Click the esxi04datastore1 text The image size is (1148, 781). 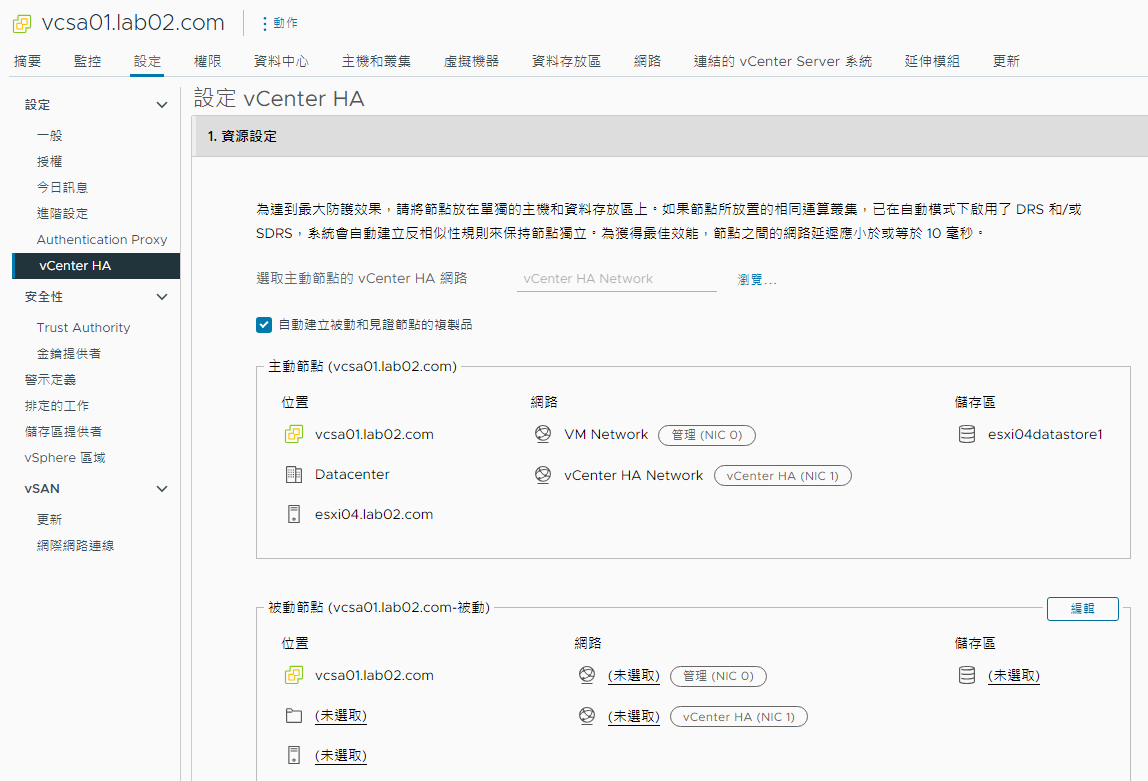point(1045,434)
